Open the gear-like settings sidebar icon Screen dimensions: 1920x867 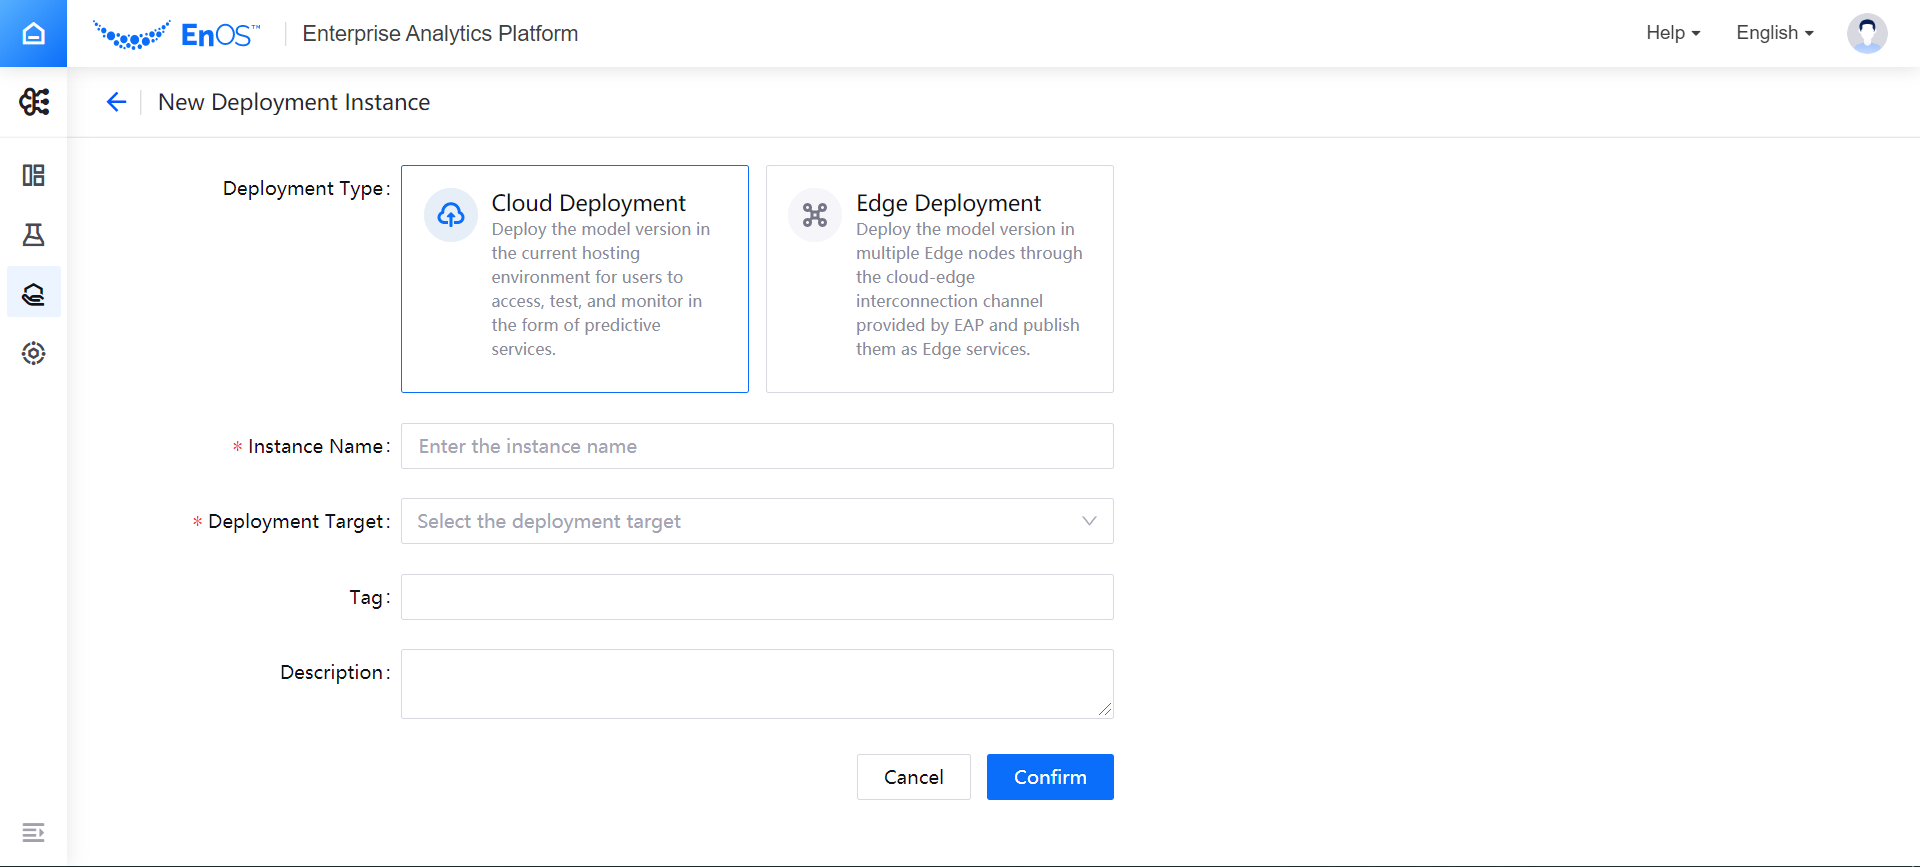tap(34, 353)
